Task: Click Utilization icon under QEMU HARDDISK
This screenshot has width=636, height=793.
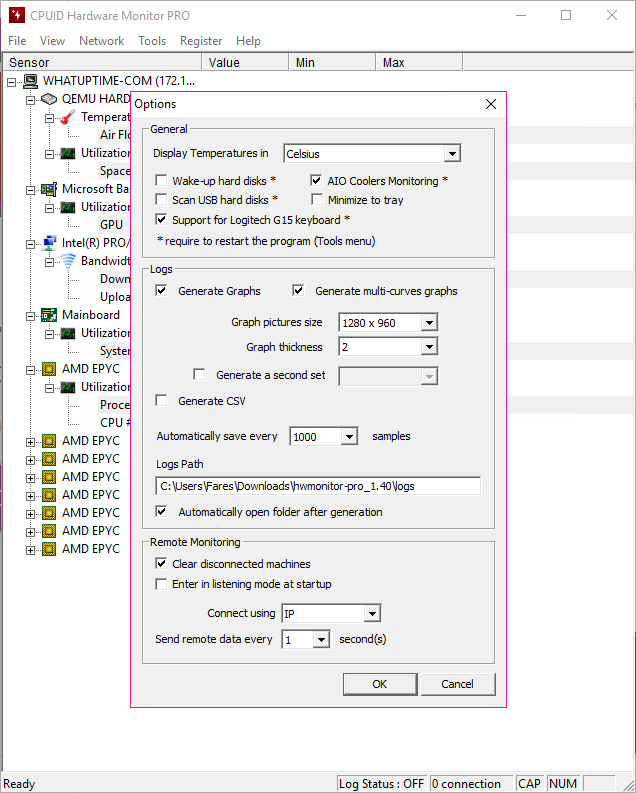Action: (68, 153)
